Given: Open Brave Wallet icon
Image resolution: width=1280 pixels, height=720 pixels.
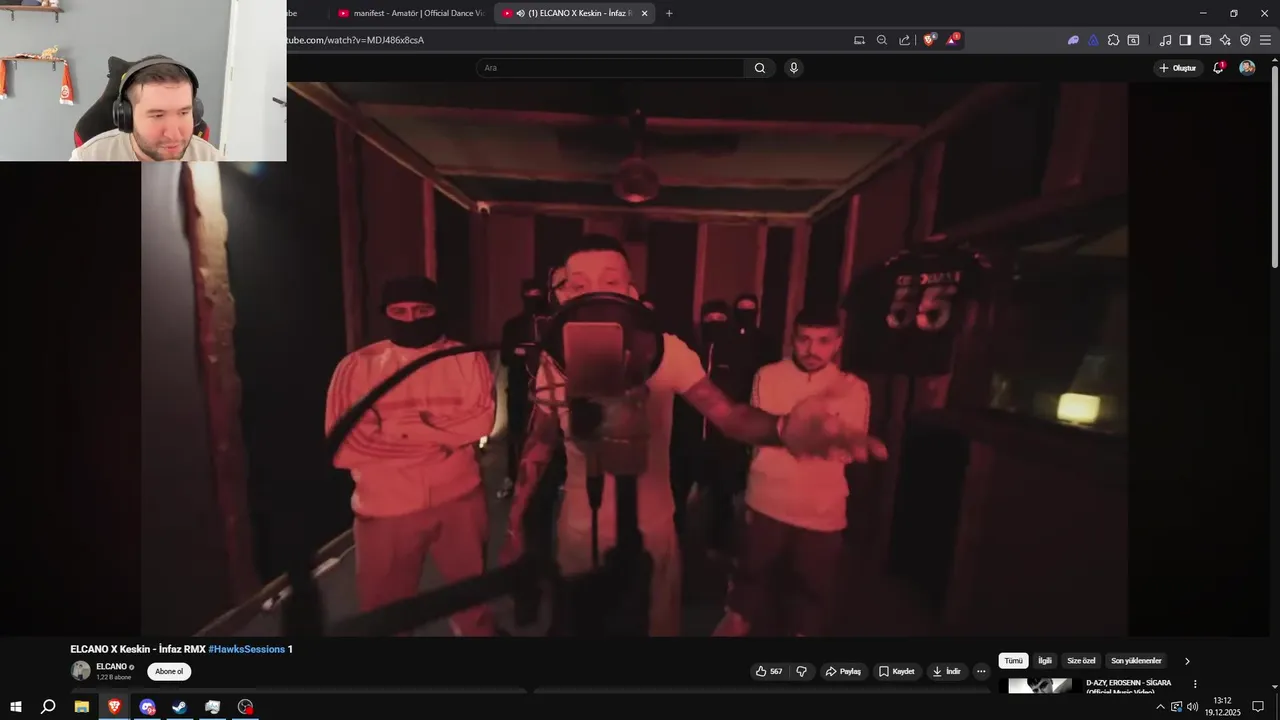Looking at the screenshot, I should coord(1205,40).
